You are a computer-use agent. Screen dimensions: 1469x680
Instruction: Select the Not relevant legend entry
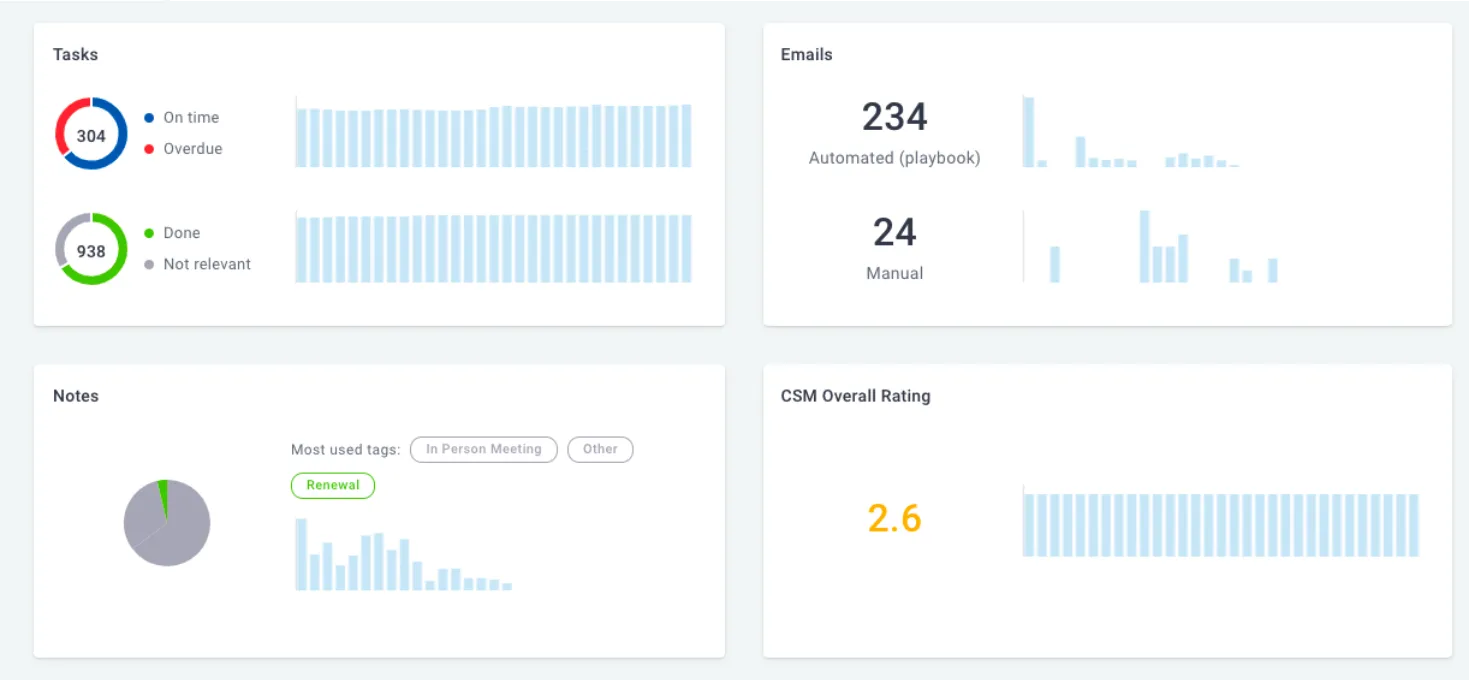197,264
